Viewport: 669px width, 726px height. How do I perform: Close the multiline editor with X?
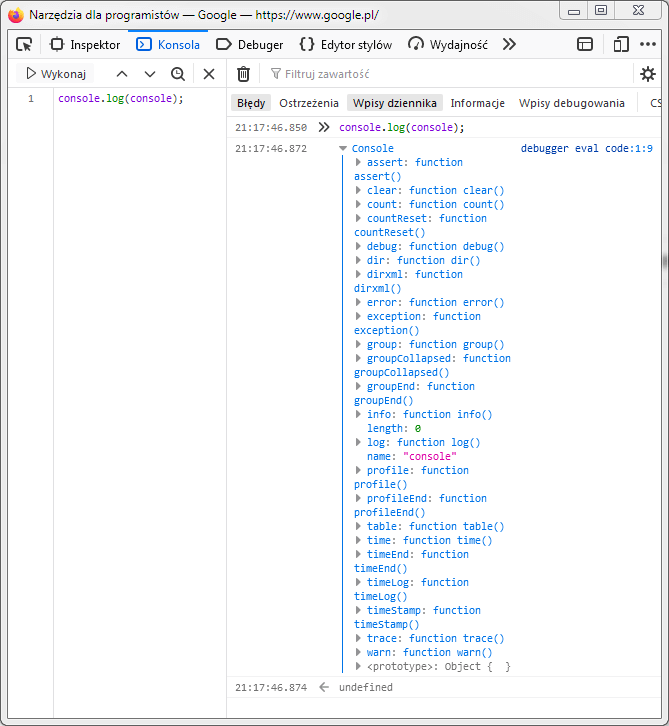point(209,74)
